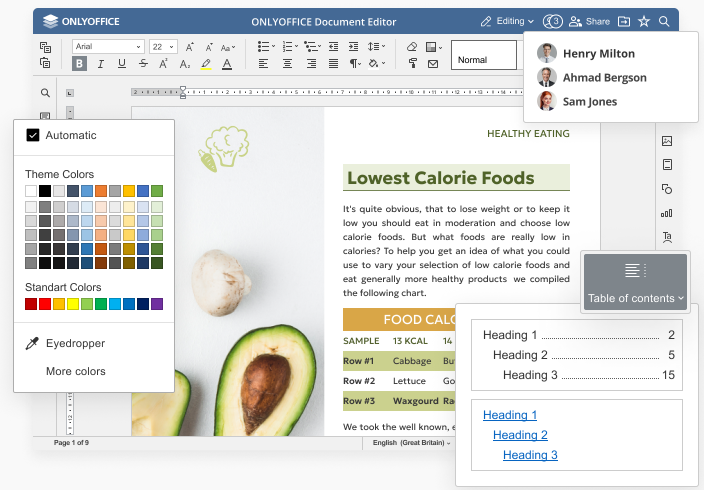Viewport: 704px width, 490px height.
Task: Click the Italic formatting icon
Action: click(x=101, y=63)
